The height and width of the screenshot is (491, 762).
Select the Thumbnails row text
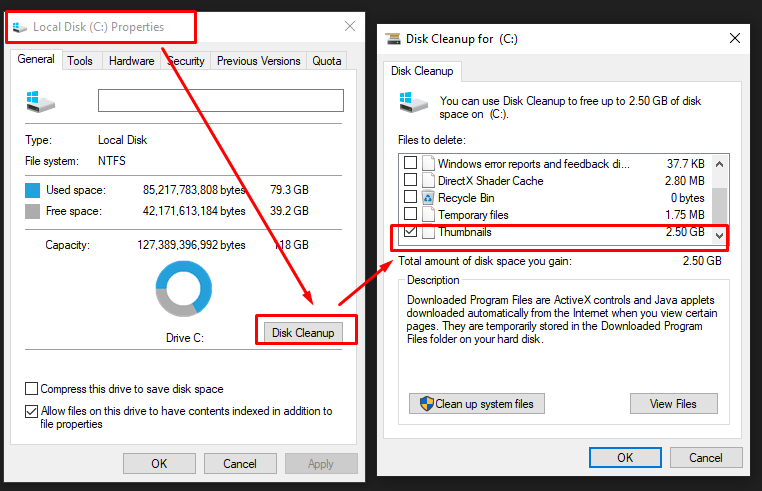465,232
